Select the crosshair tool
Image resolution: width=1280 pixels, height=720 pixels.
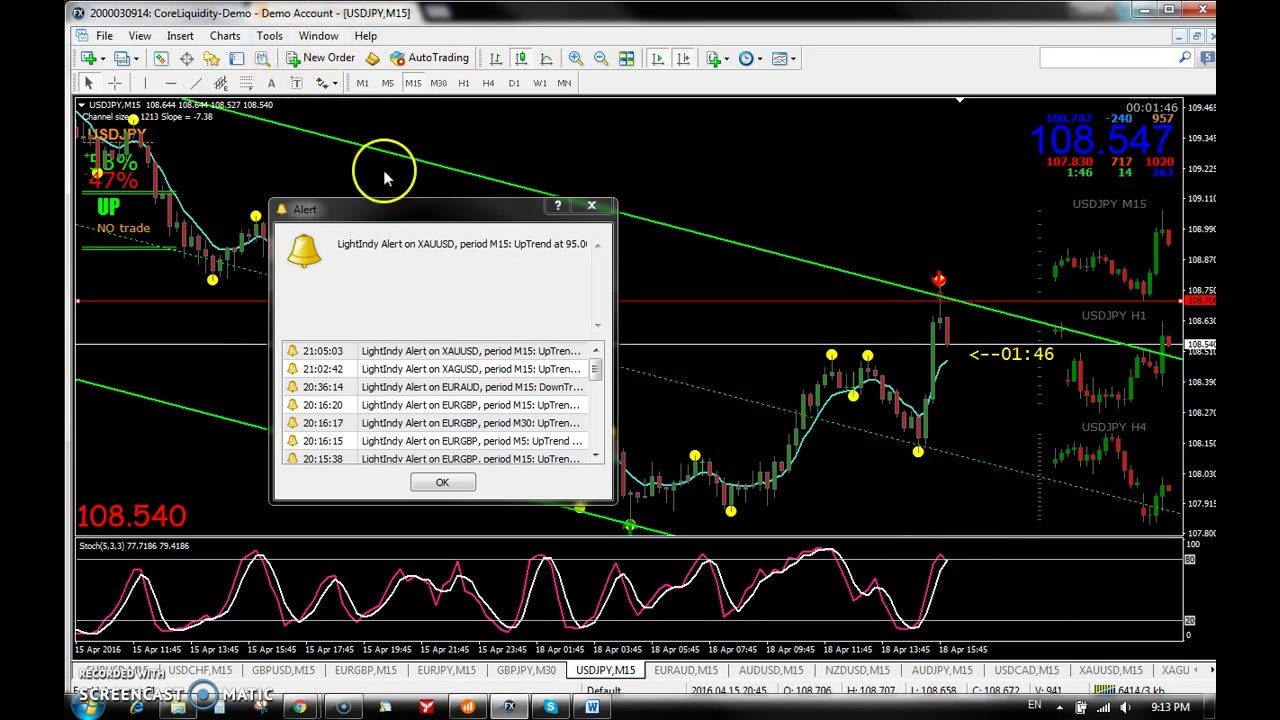click(x=114, y=83)
